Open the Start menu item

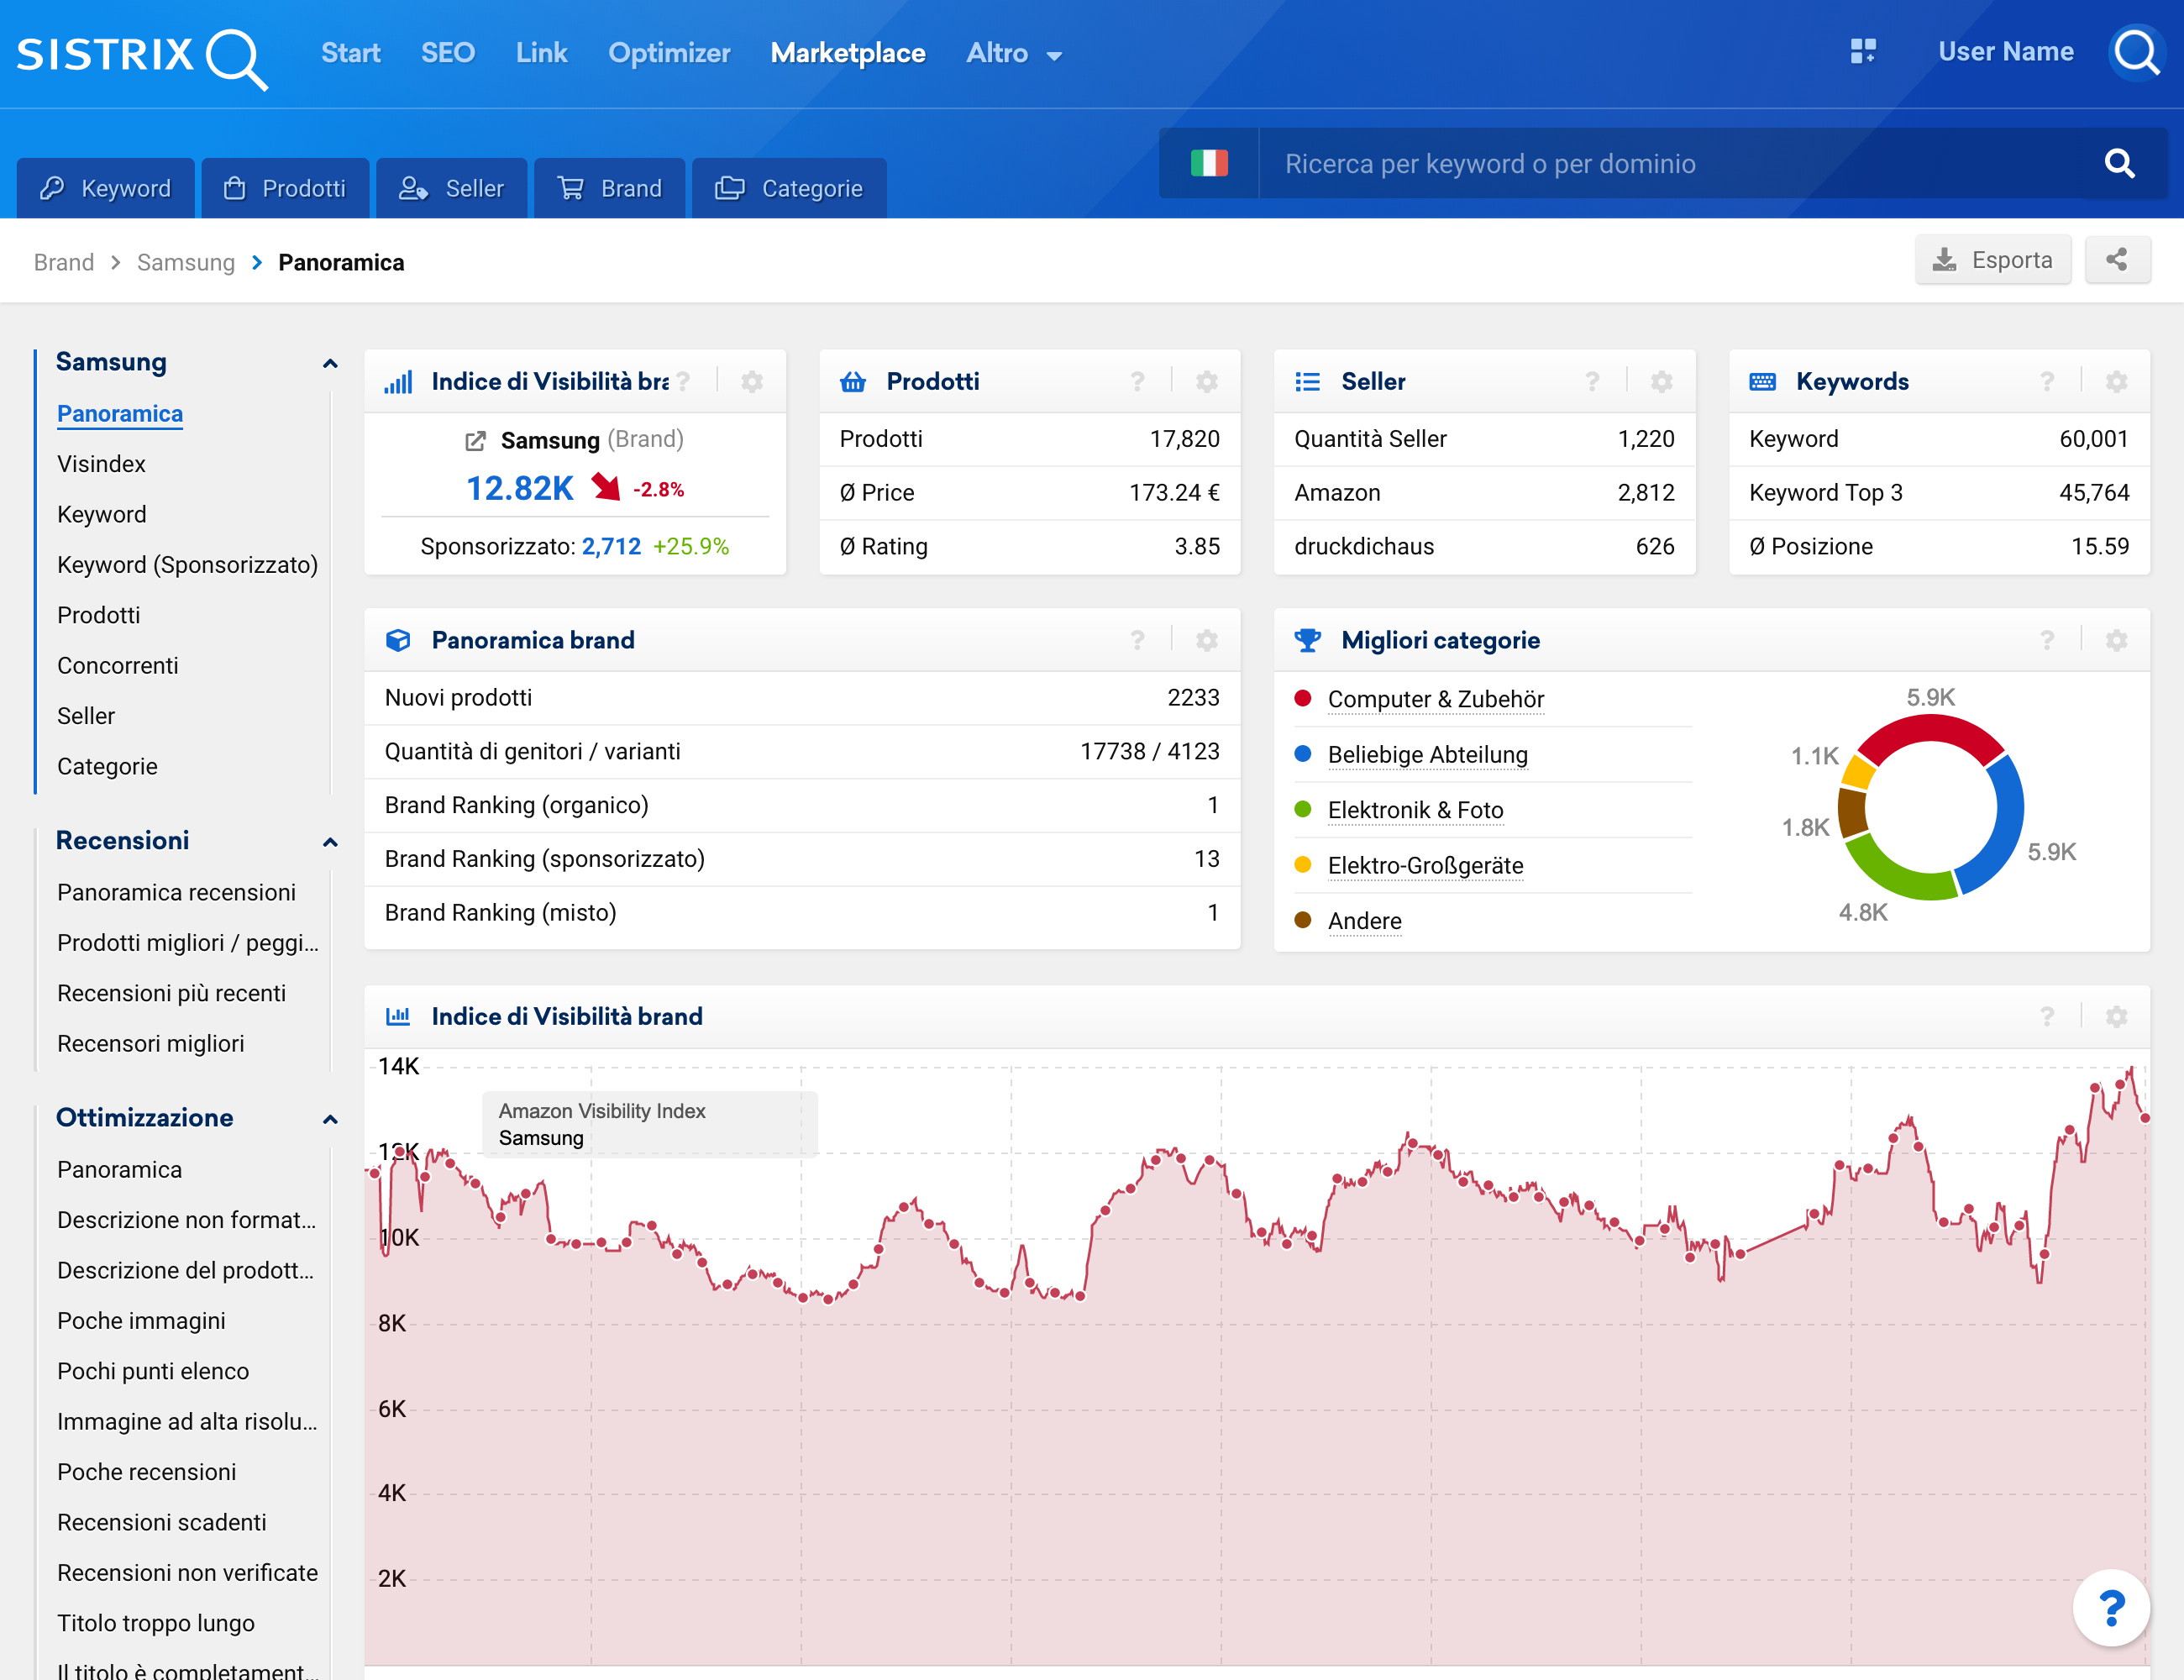coord(350,53)
